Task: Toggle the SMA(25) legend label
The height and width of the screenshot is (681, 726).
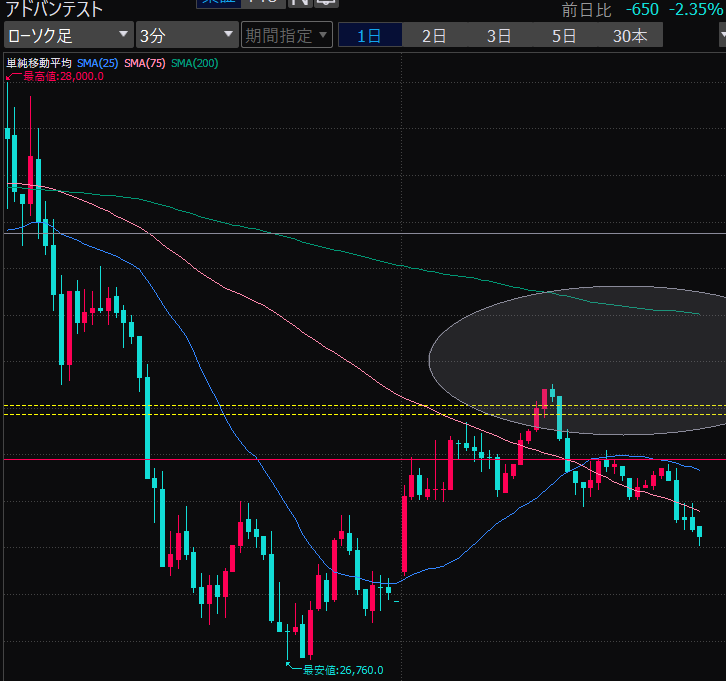Action: point(98,63)
